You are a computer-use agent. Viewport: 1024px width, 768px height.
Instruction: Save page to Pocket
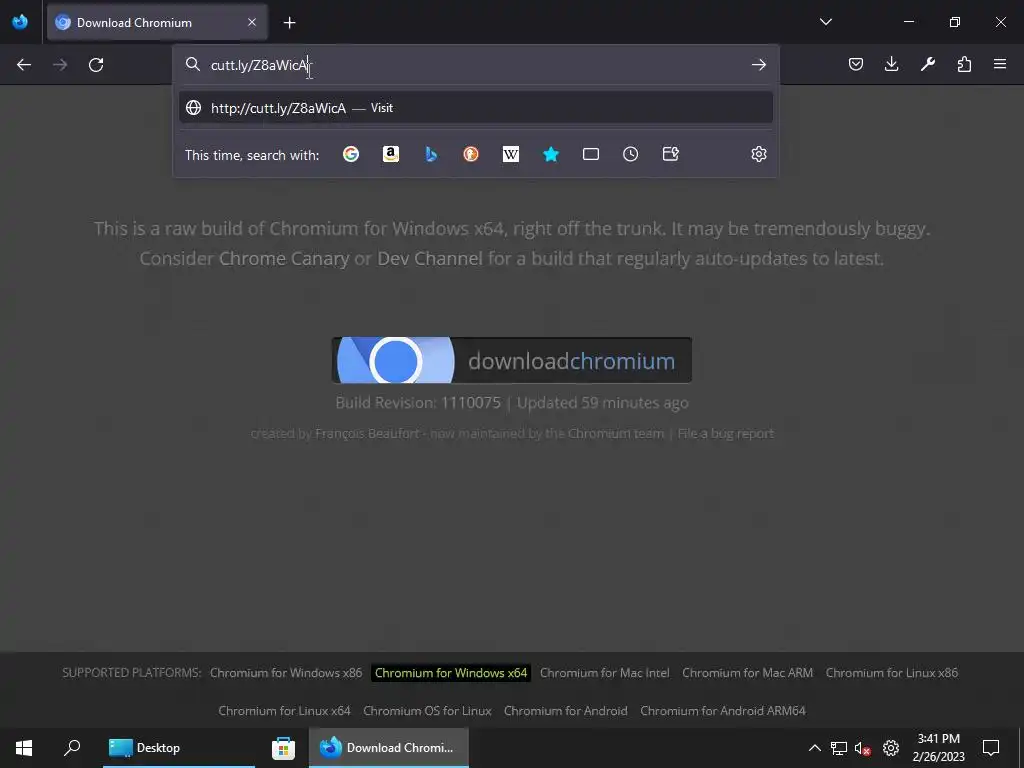point(856,64)
